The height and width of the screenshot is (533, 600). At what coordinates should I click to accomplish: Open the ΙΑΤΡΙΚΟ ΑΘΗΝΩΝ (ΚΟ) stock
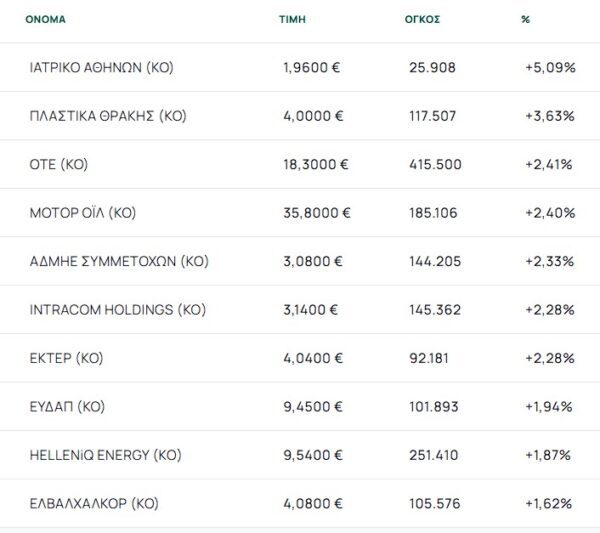click(102, 68)
